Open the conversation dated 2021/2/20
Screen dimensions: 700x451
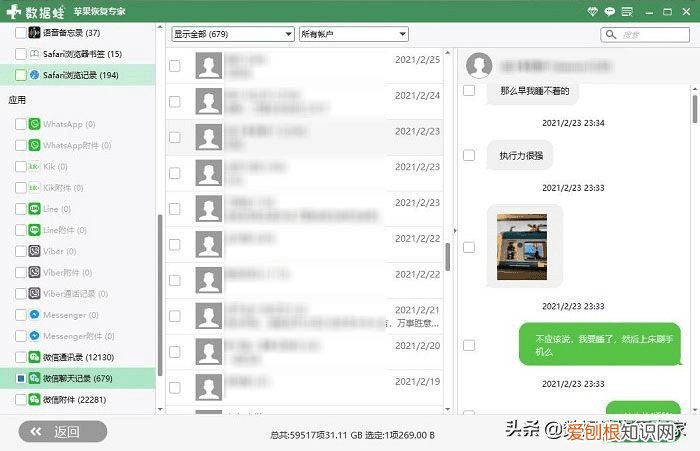(x=304, y=352)
